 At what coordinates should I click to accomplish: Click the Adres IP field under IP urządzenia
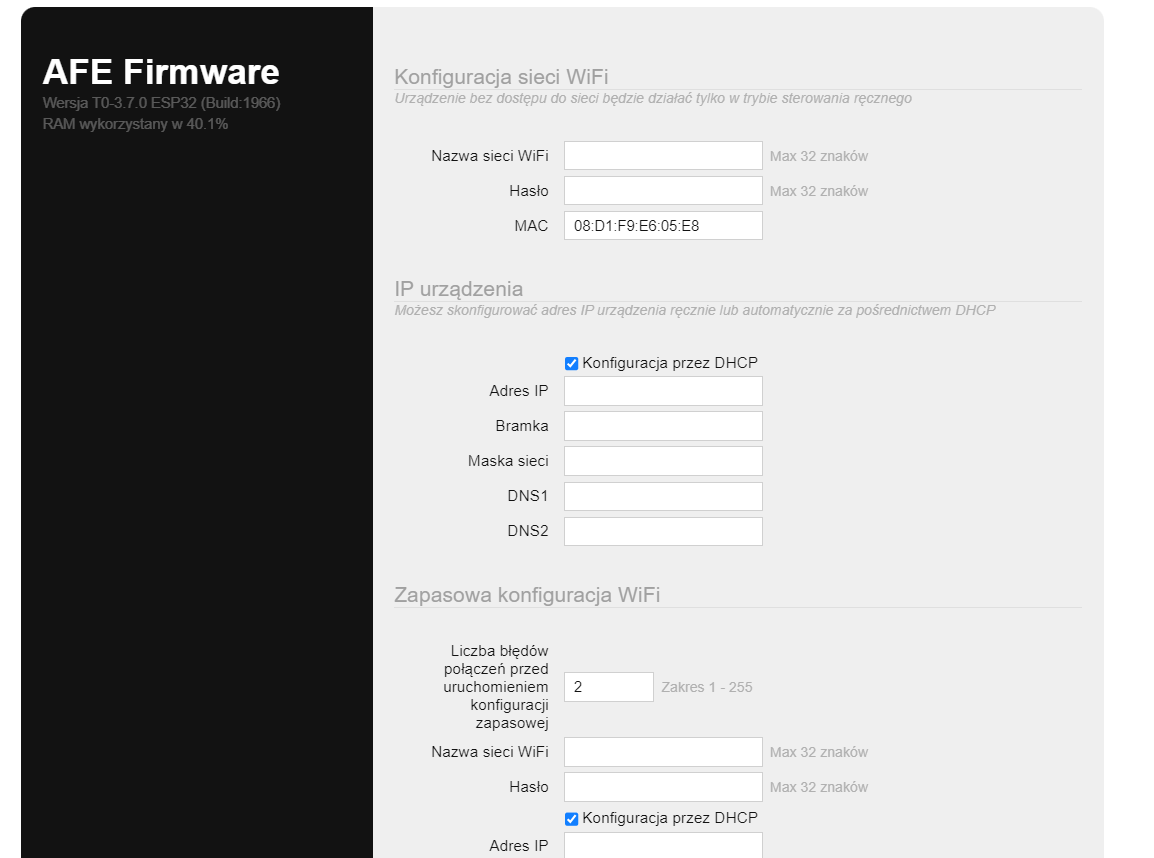click(663, 391)
